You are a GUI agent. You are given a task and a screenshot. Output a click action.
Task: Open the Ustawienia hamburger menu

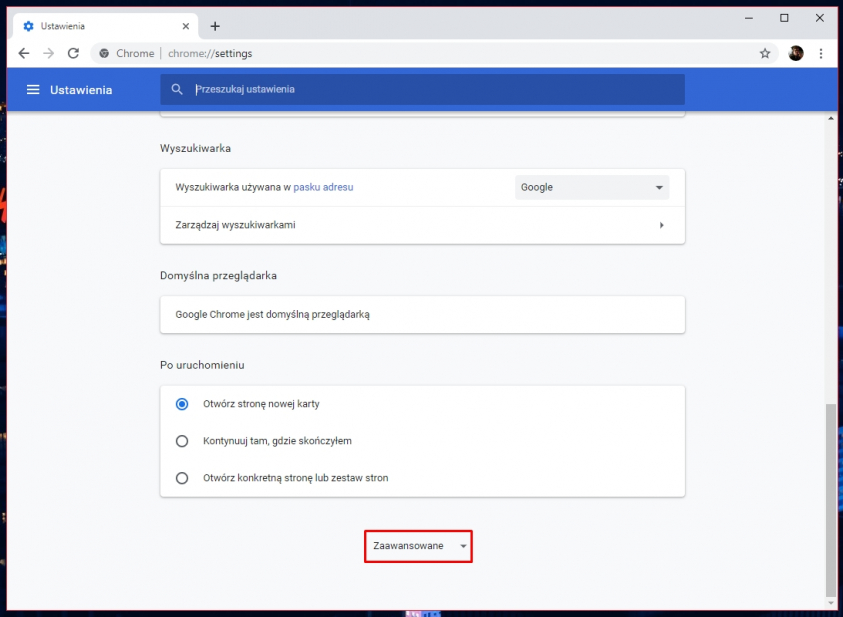pos(33,89)
